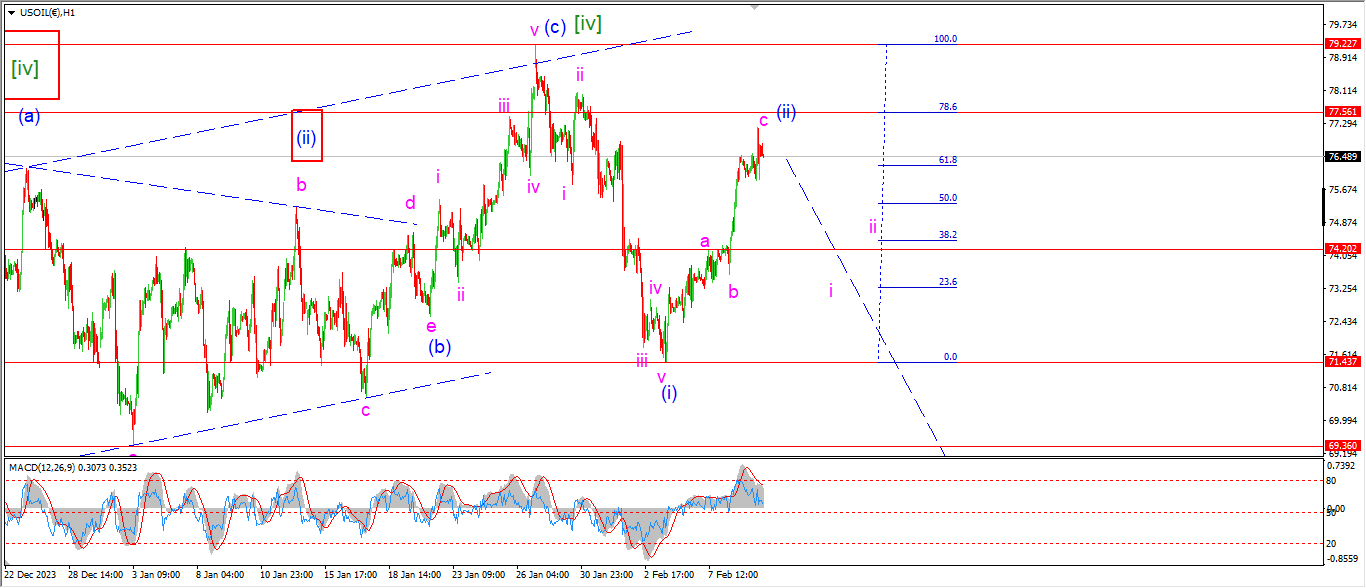Click the red 77.561 price level tag

[1341, 112]
